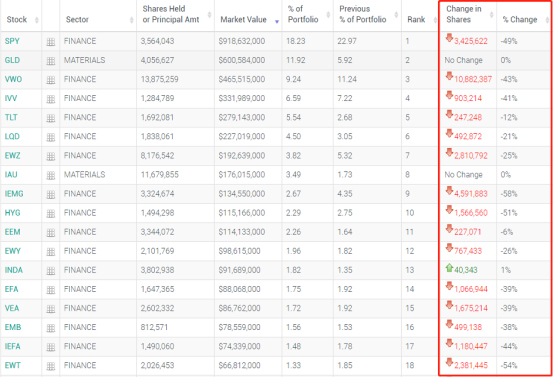Image resolution: width=553 pixels, height=377 pixels.
Task: Open the IAU stock link
Action: coord(11,174)
